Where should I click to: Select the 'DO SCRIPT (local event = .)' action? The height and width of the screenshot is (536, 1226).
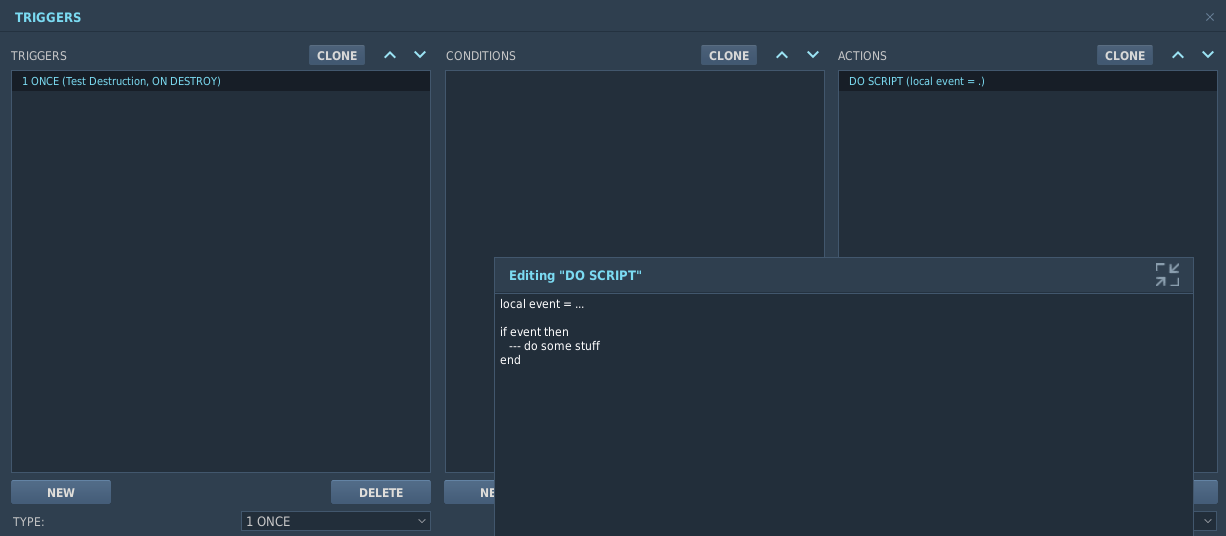click(x=1028, y=81)
